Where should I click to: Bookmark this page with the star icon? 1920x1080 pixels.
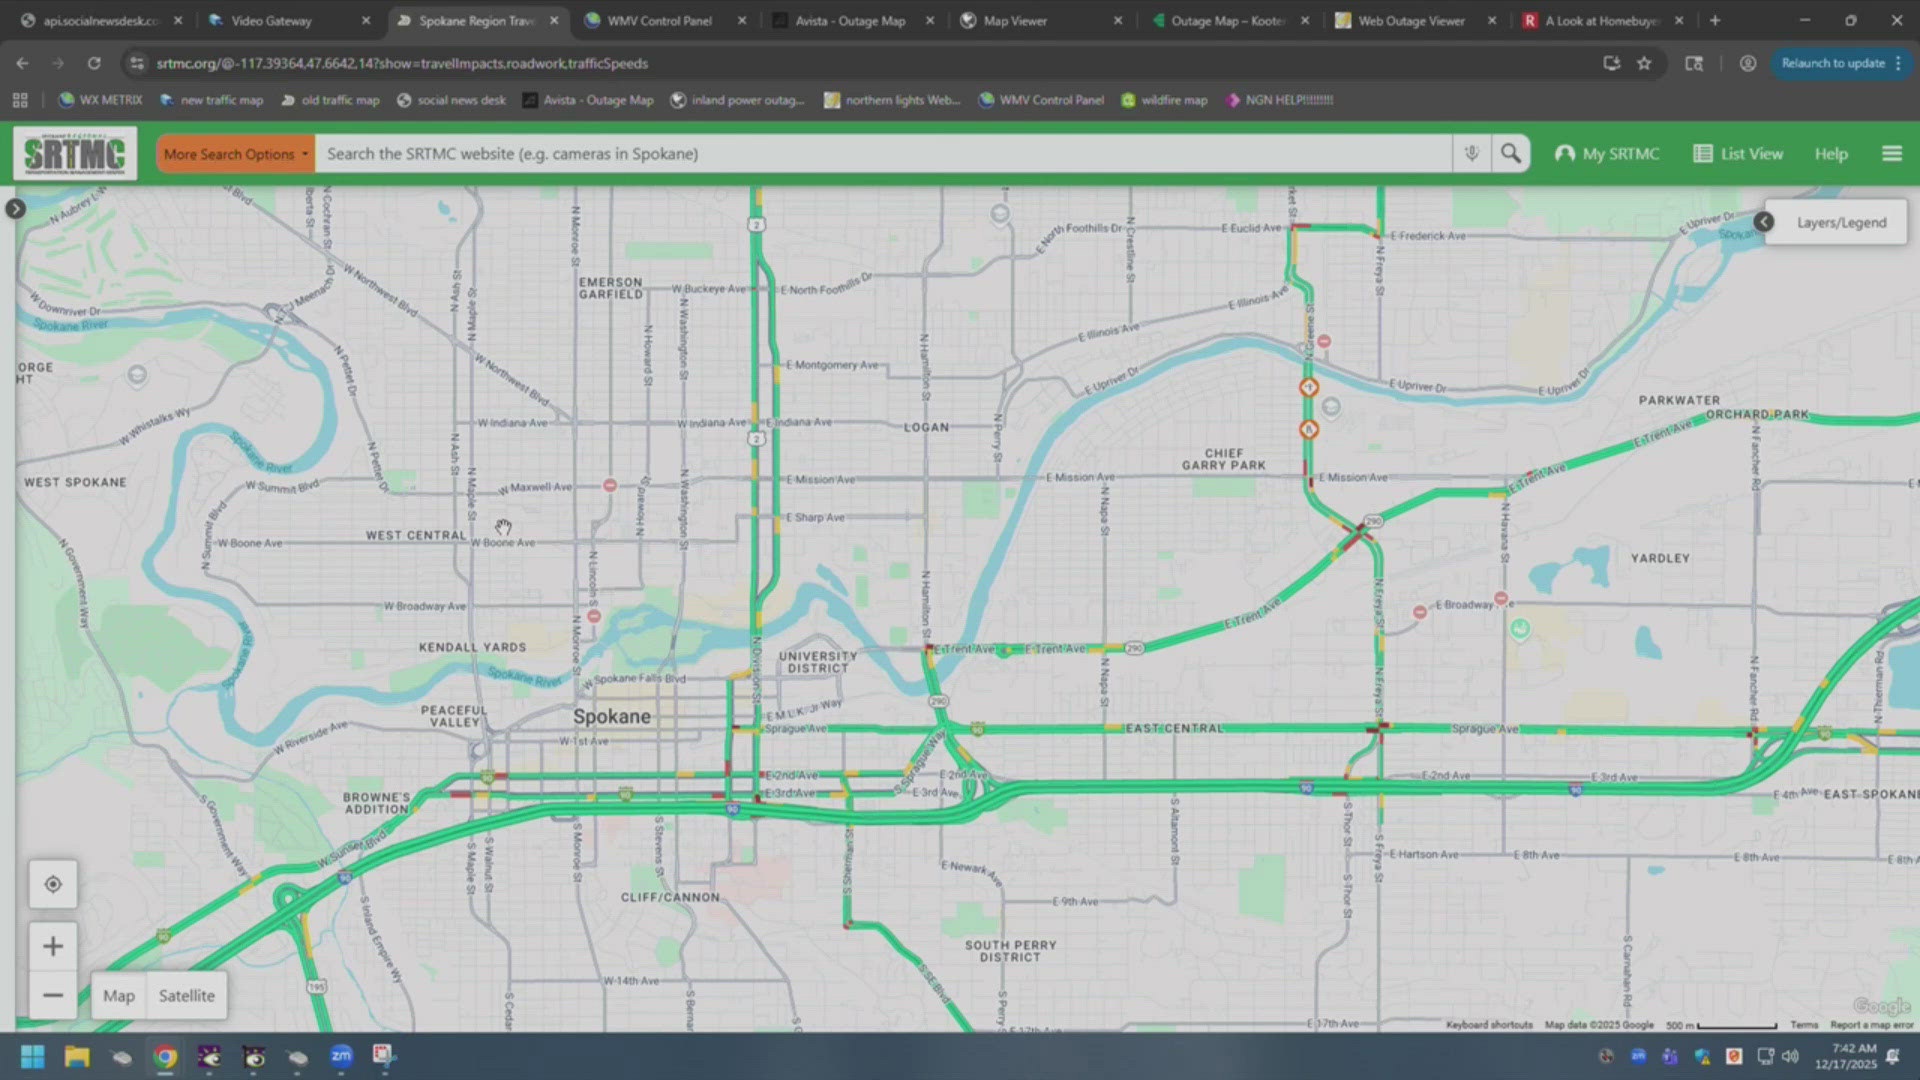pyautogui.click(x=1644, y=63)
